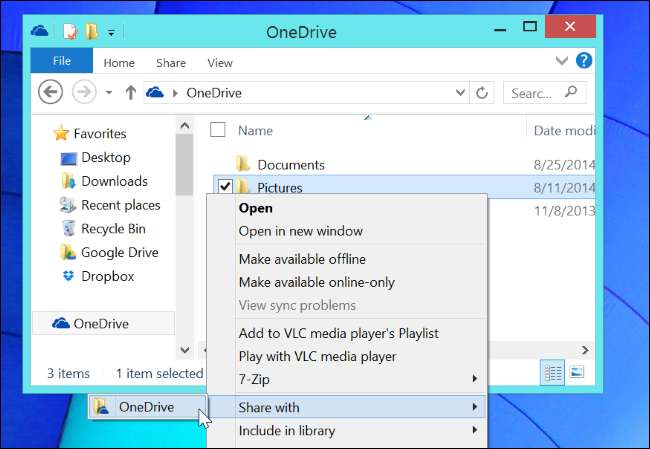Click the OneDrive address bar path
Screen dimensions: 650x449
tap(214, 93)
